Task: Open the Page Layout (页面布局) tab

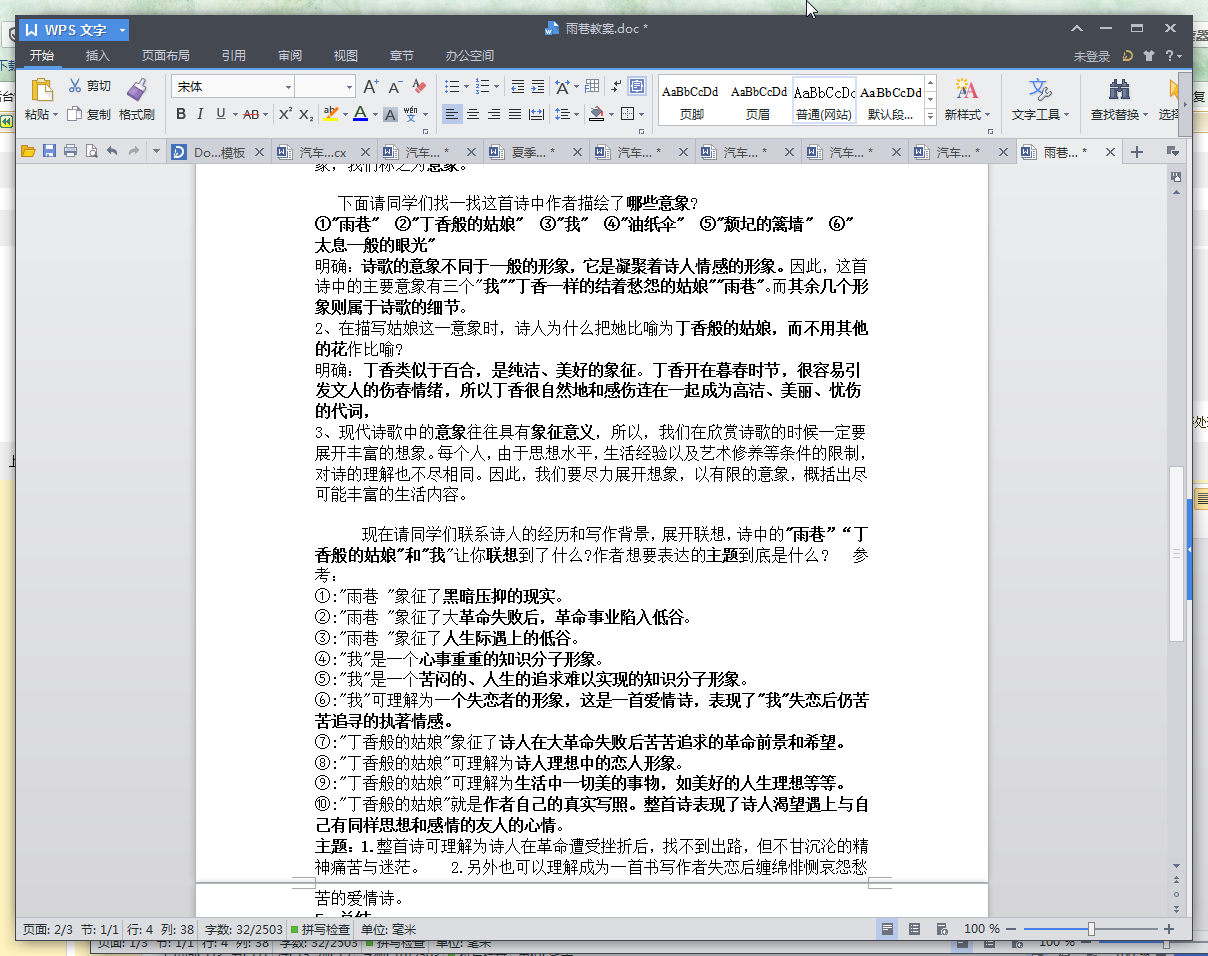Action: (x=165, y=56)
